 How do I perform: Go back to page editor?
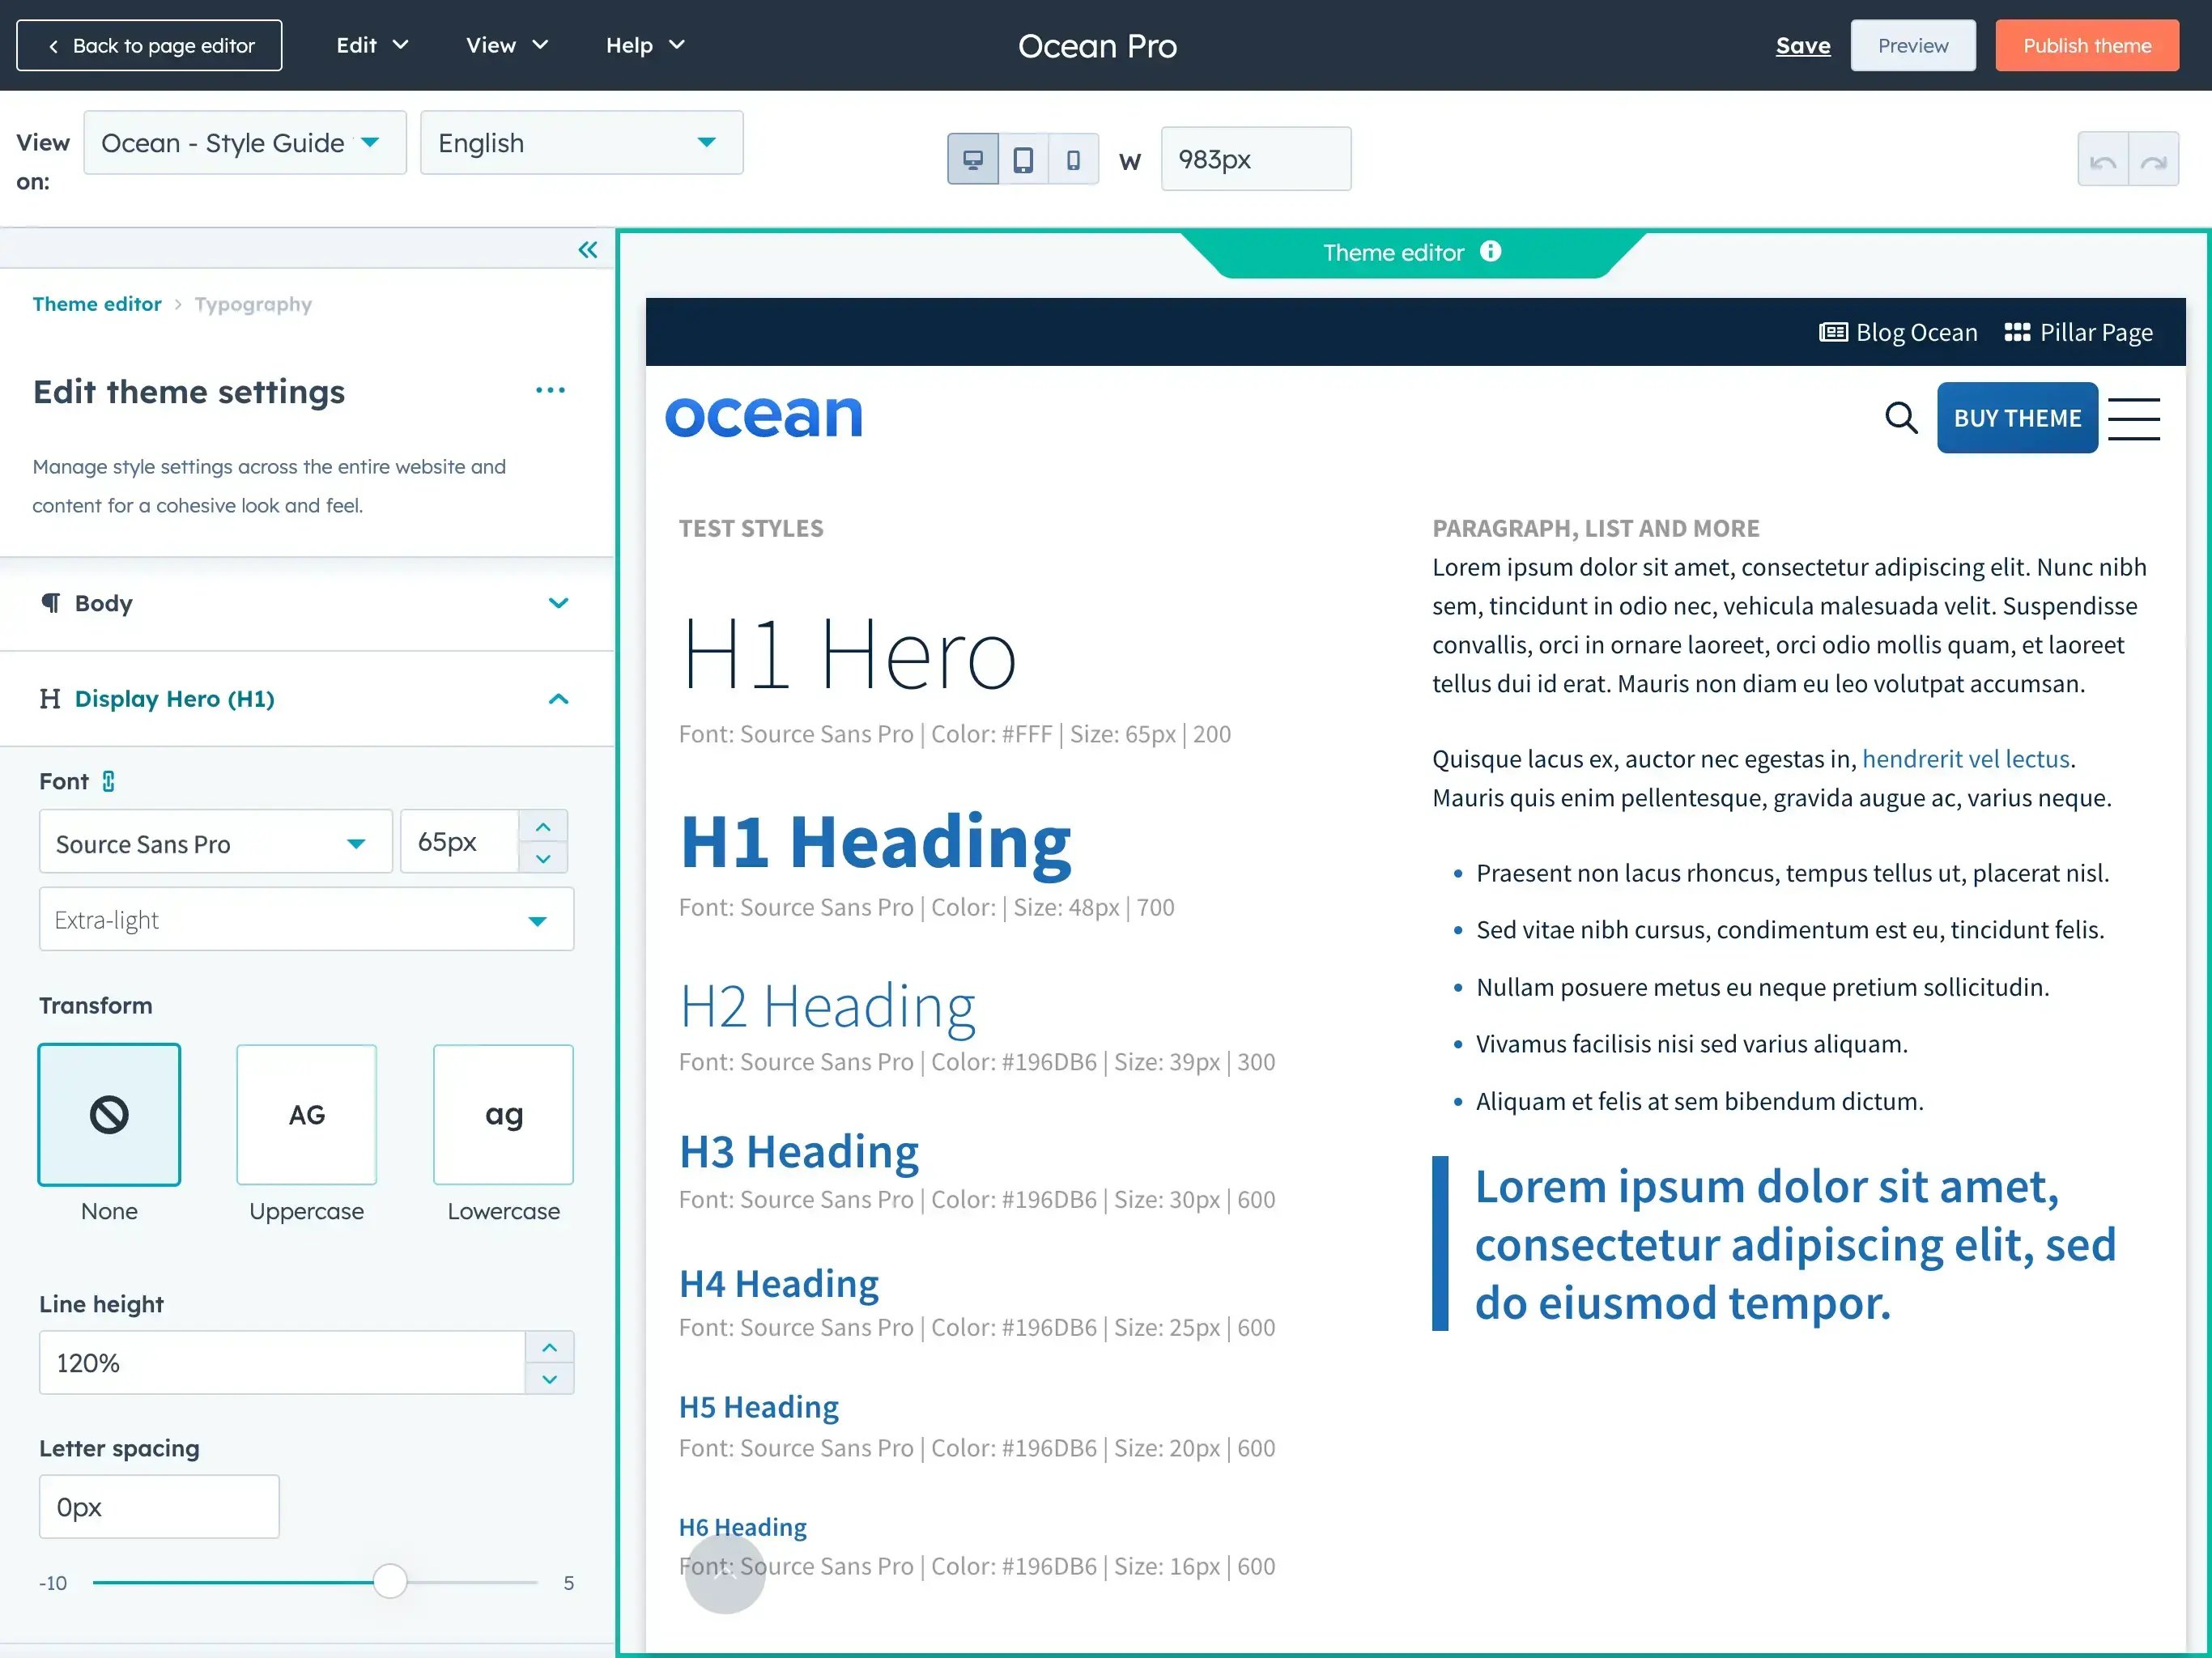click(149, 45)
